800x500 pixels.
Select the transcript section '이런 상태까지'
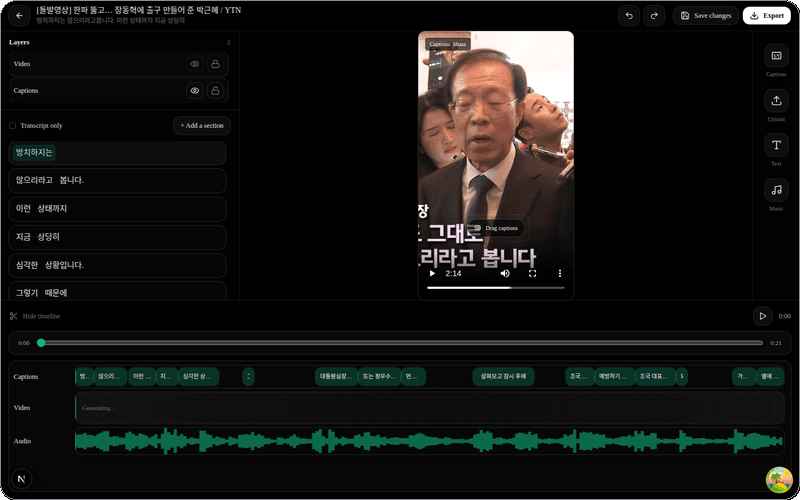[117, 209]
